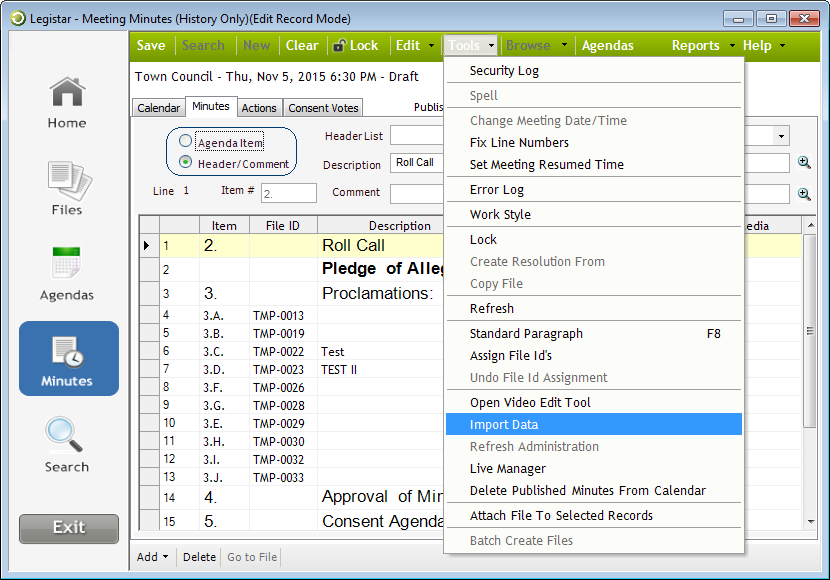Click the zoom icon beside Comment field

(804, 194)
